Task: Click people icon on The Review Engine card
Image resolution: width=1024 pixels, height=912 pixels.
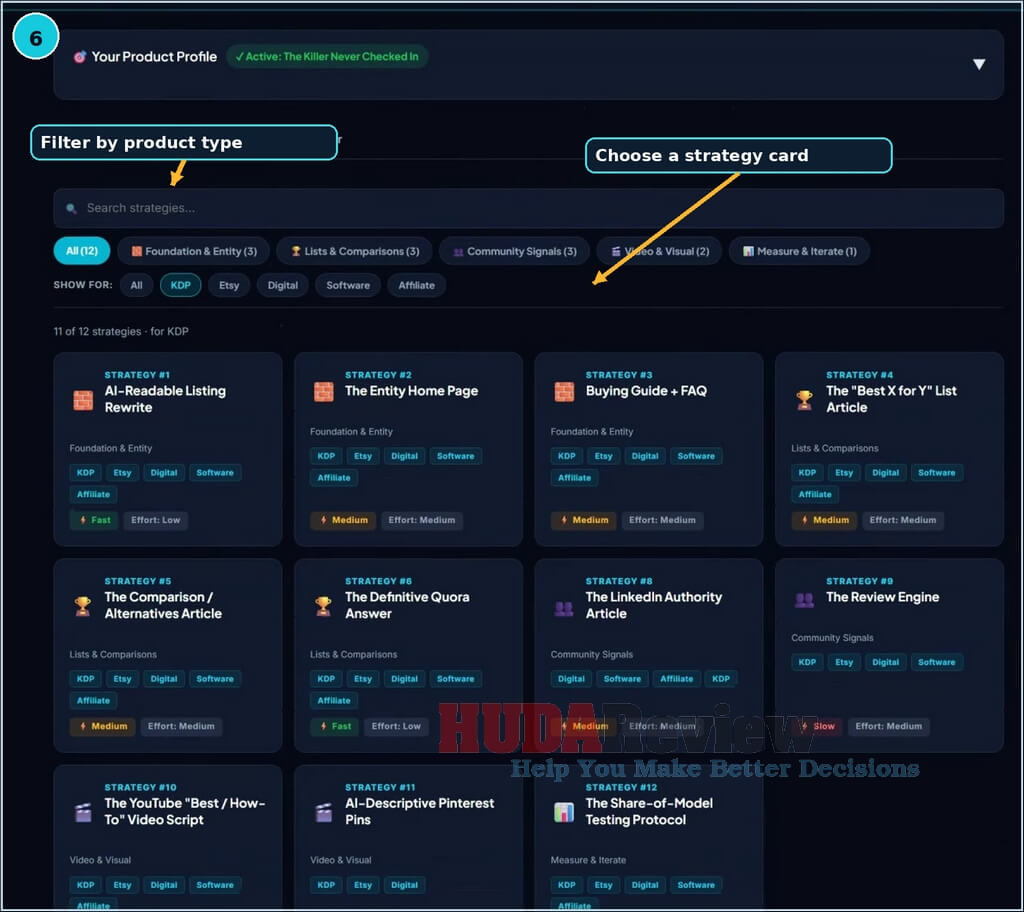Action: click(805, 599)
